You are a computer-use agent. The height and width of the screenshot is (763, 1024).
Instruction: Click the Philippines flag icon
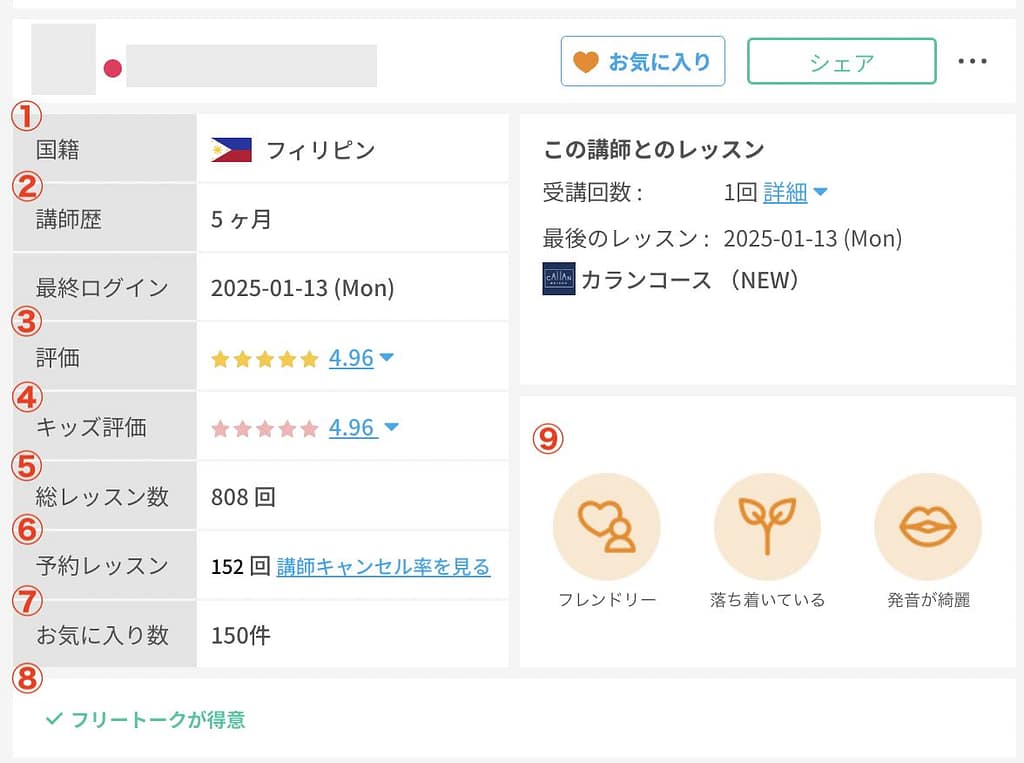231,151
